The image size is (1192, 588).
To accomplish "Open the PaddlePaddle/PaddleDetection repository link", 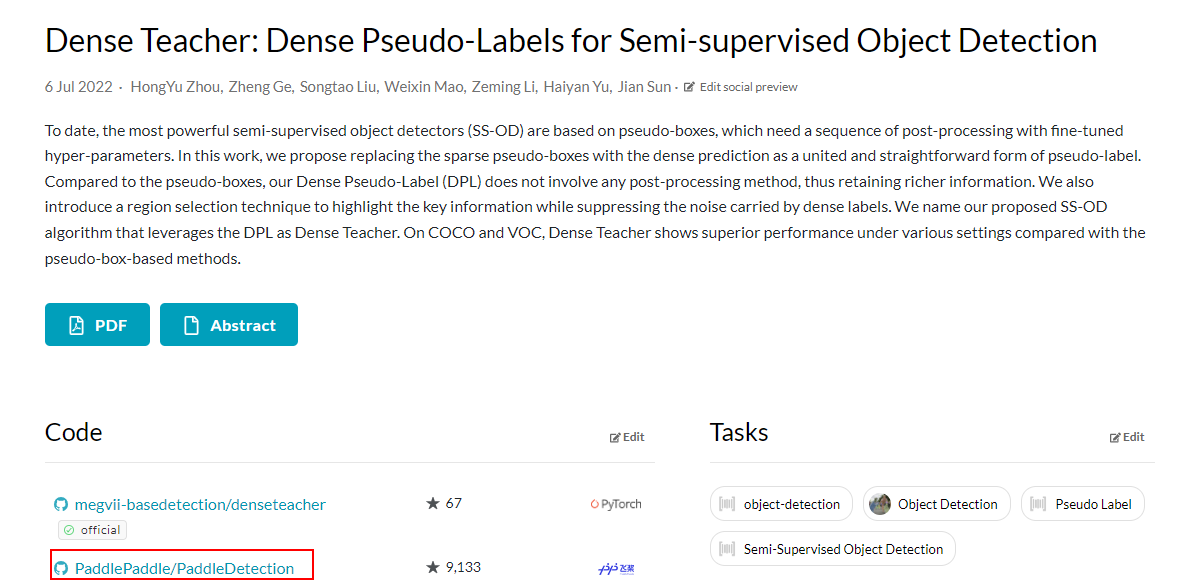I will pos(184,568).
